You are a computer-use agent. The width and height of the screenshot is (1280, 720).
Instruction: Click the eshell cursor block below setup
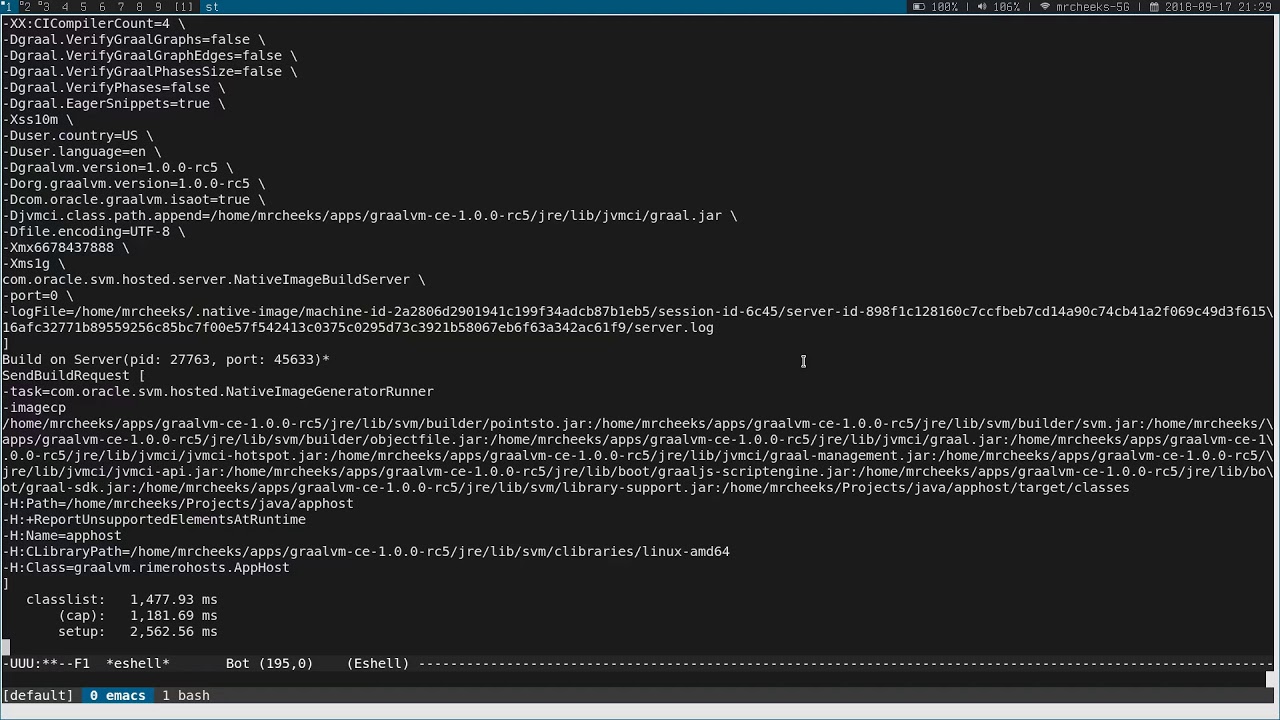6,647
